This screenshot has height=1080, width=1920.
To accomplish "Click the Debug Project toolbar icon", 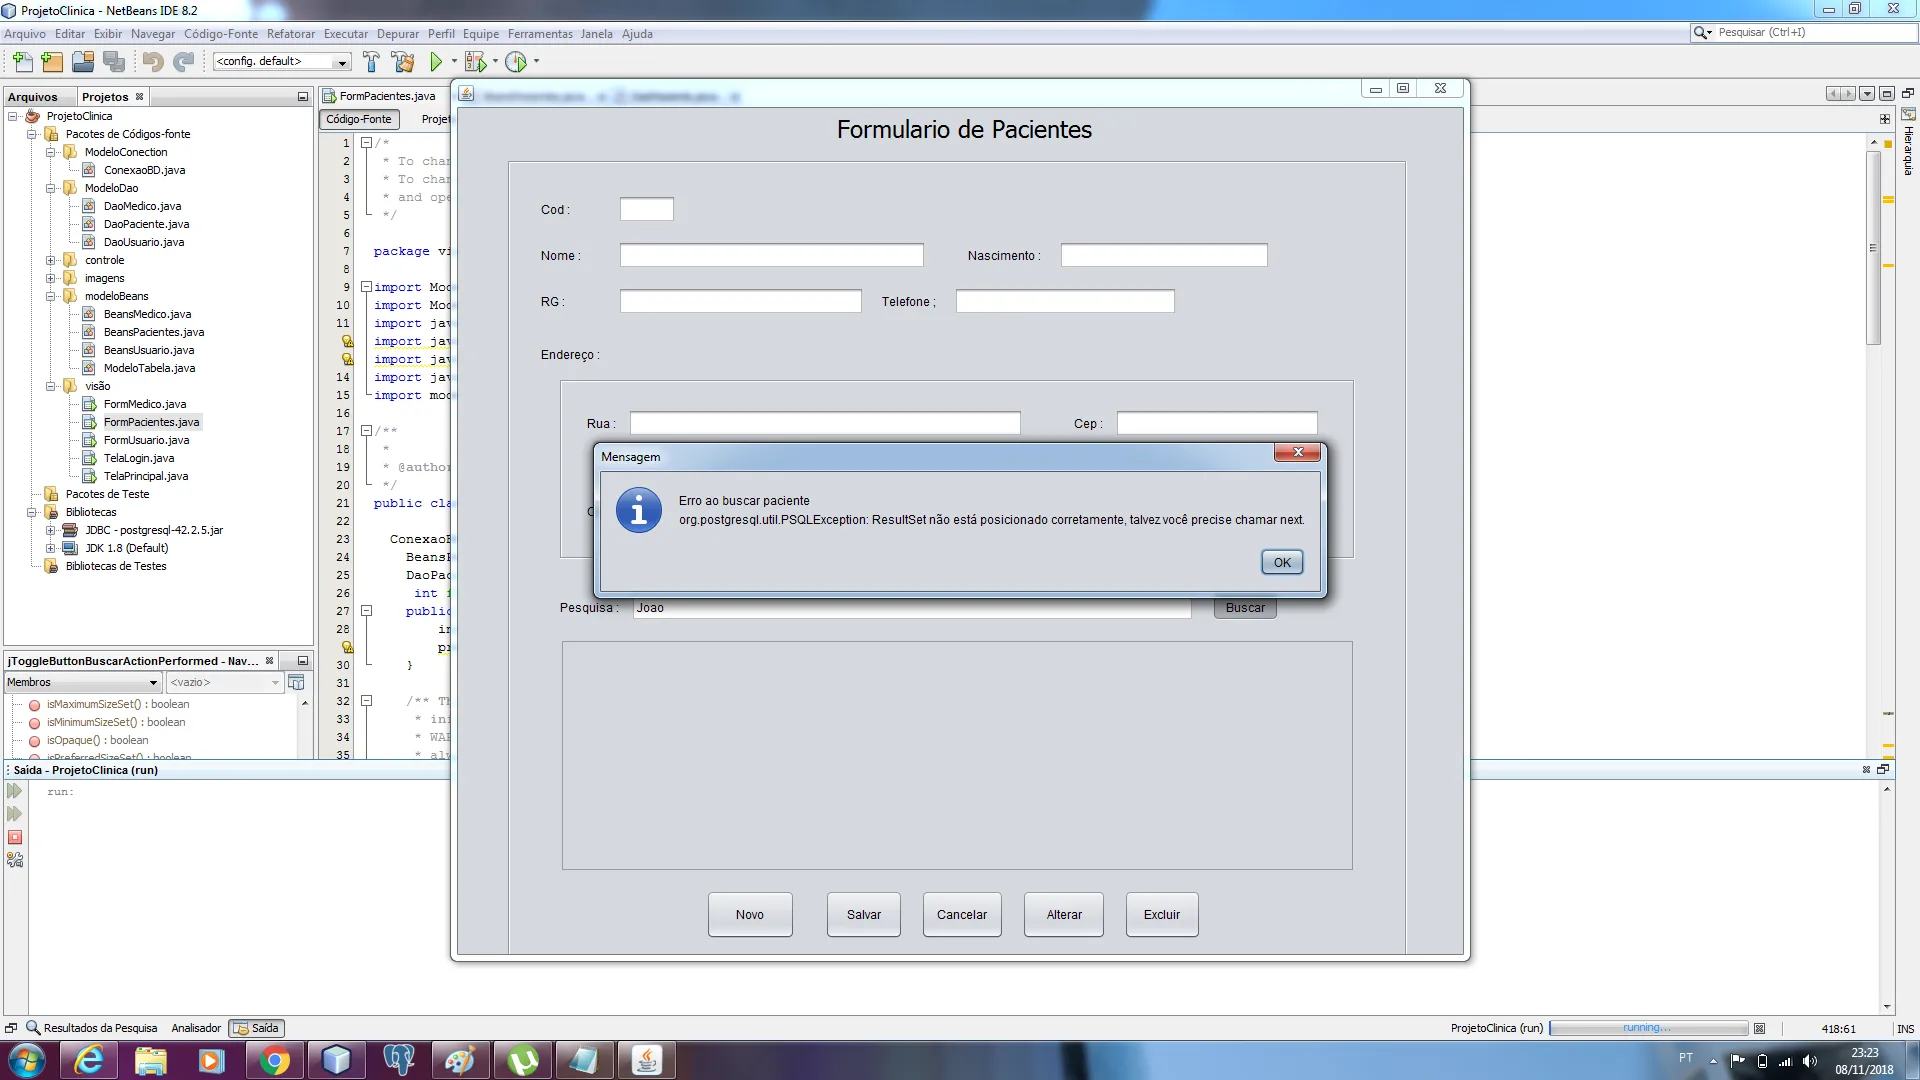I will (476, 62).
